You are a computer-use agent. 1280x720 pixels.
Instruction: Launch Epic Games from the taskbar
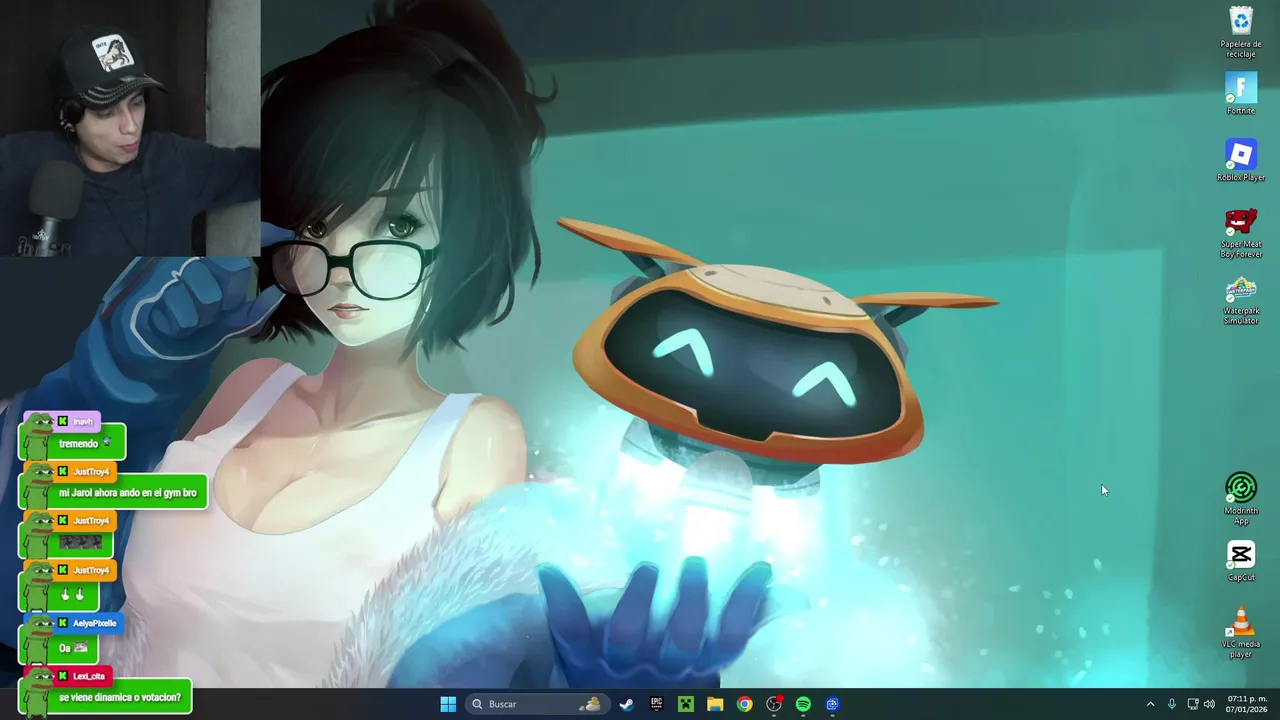click(656, 704)
